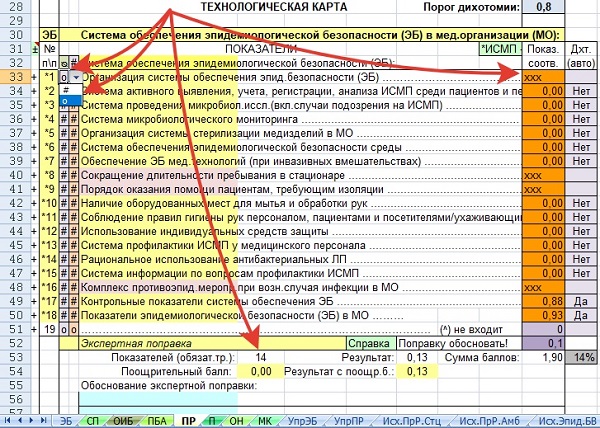This screenshot has width=600, height=428.
Task: Go to previous sheet using navigation arrow
Action: tap(20, 421)
